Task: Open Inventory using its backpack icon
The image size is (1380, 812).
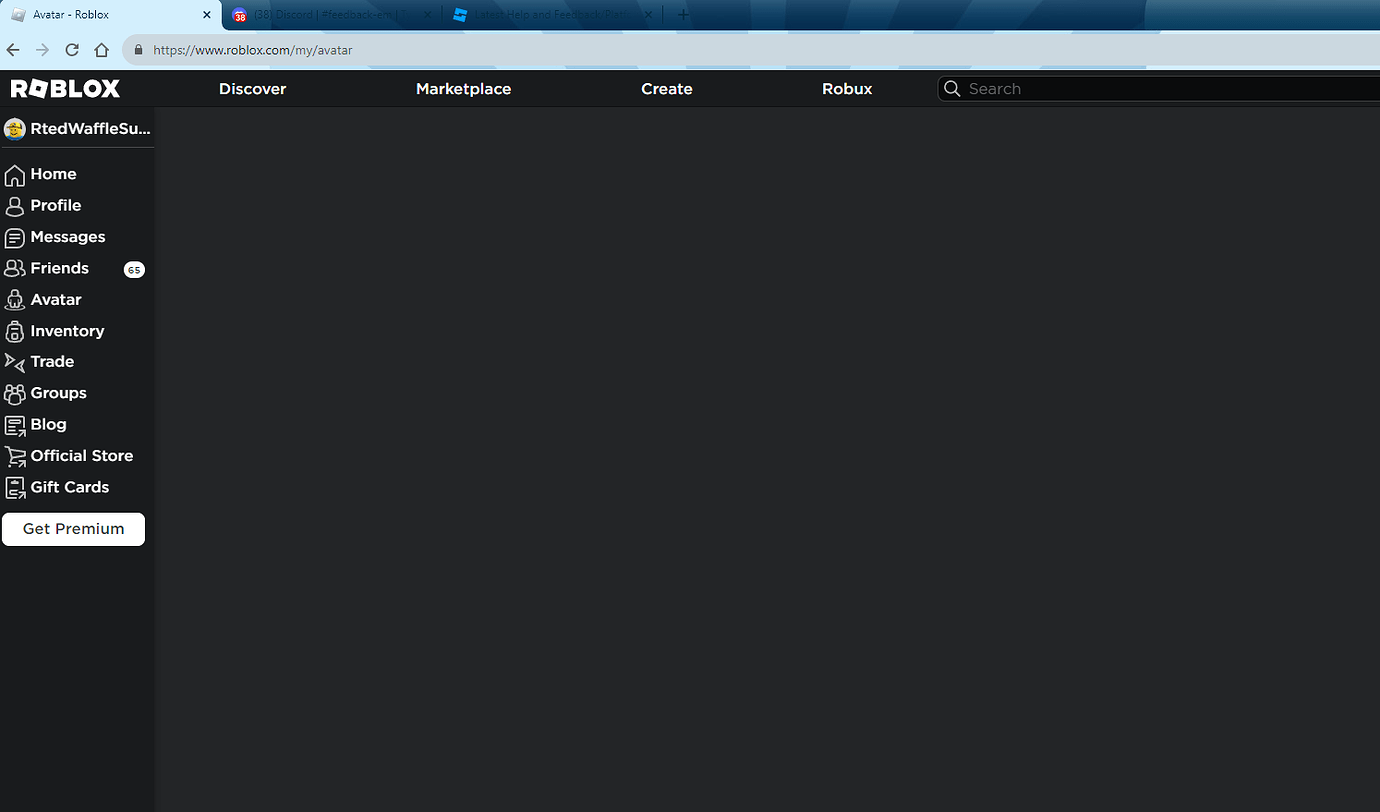Action: [x=16, y=331]
